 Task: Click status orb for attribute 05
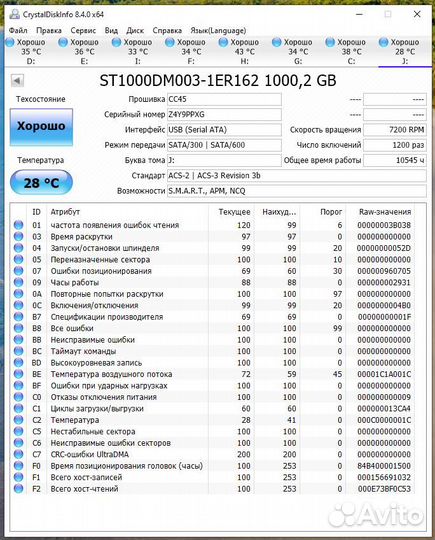click(19, 259)
